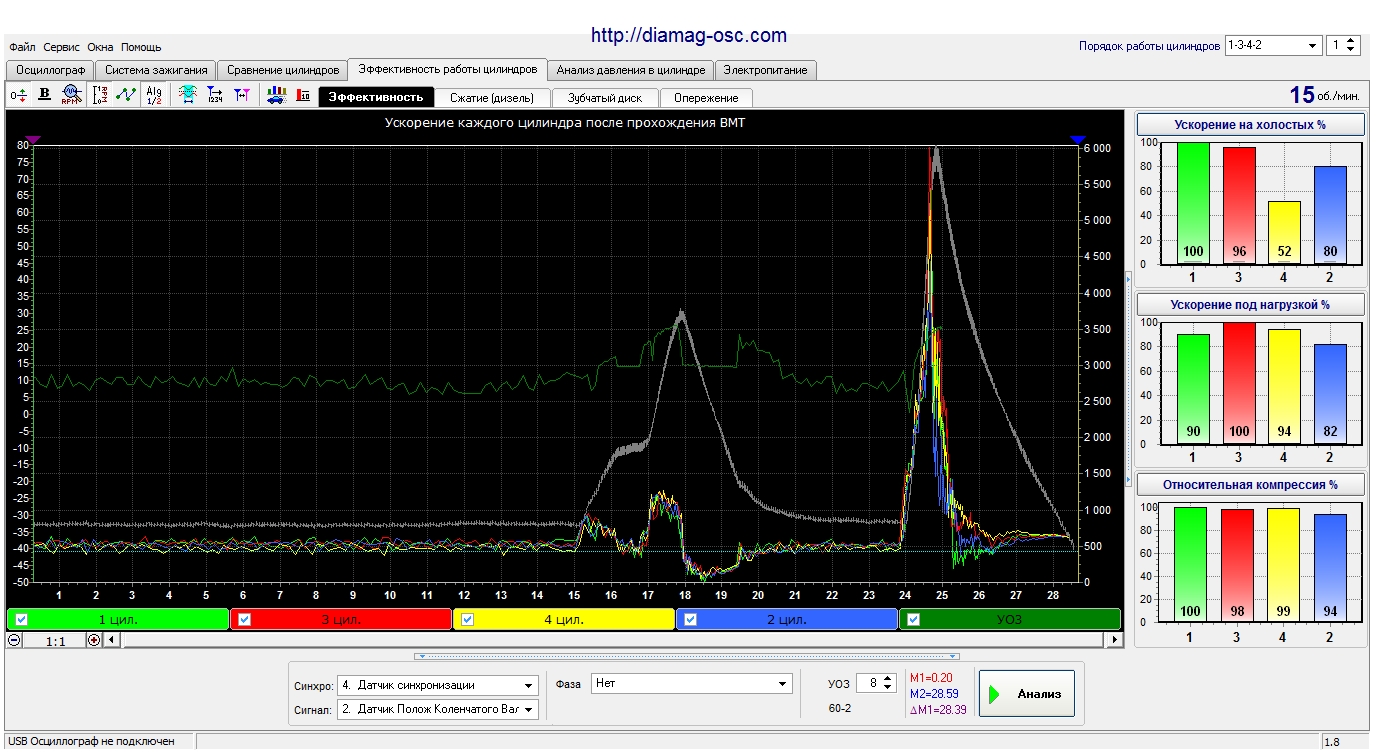Viewport: 1382px width, 754px height.
Task: Toggle the УОЗ trace checkbox
Action: click(x=914, y=619)
